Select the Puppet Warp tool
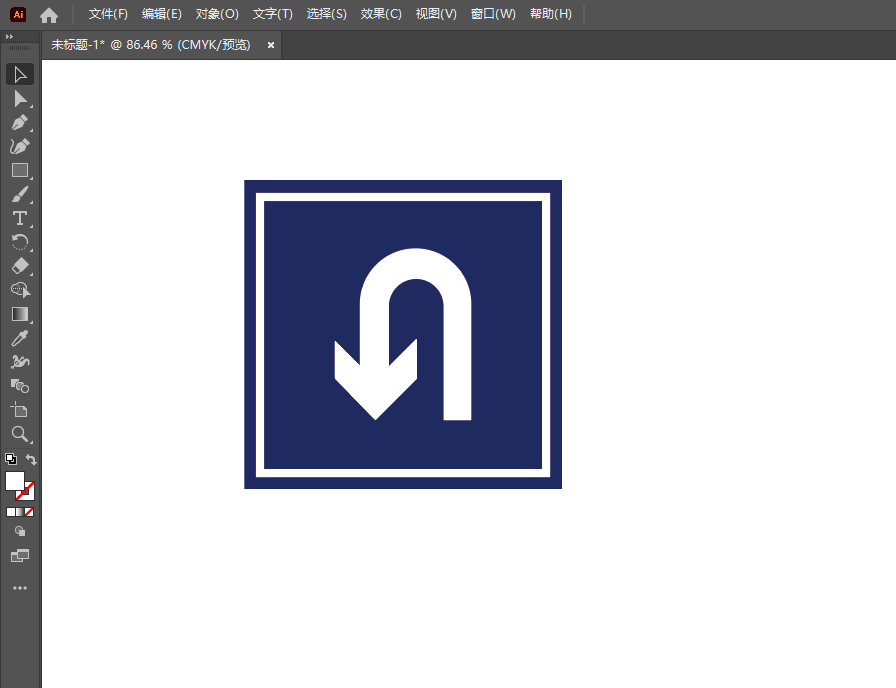Screen dimensions: 896x688 (20, 362)
